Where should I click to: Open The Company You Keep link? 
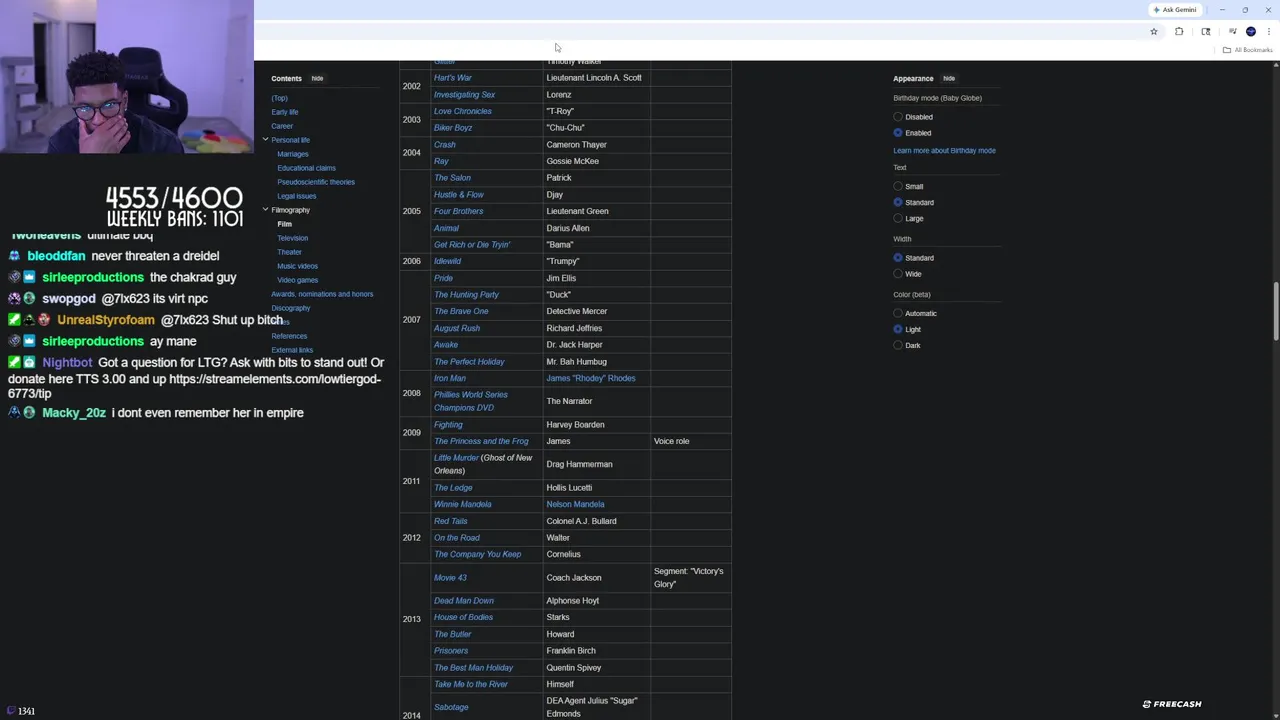(477, 555)
